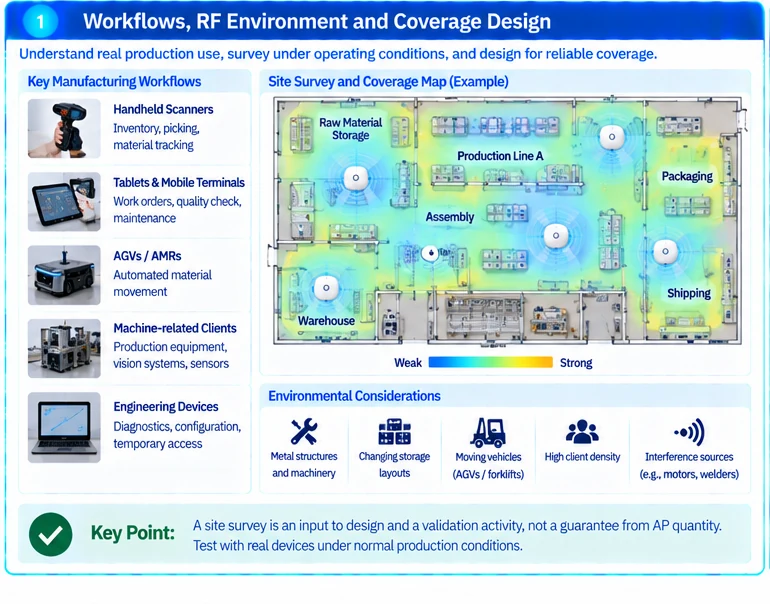Click the Changing storage layouts caption
This screenshot has width=770, height=604.
click(x=394, y=465)
